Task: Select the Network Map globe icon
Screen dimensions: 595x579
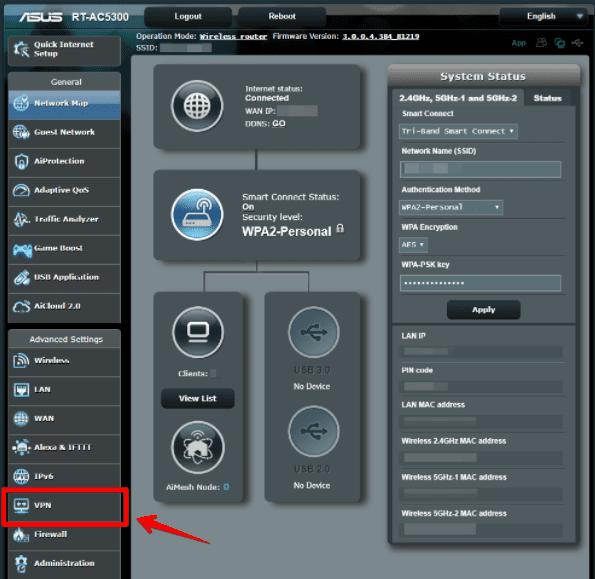Action: click(21, 103)
